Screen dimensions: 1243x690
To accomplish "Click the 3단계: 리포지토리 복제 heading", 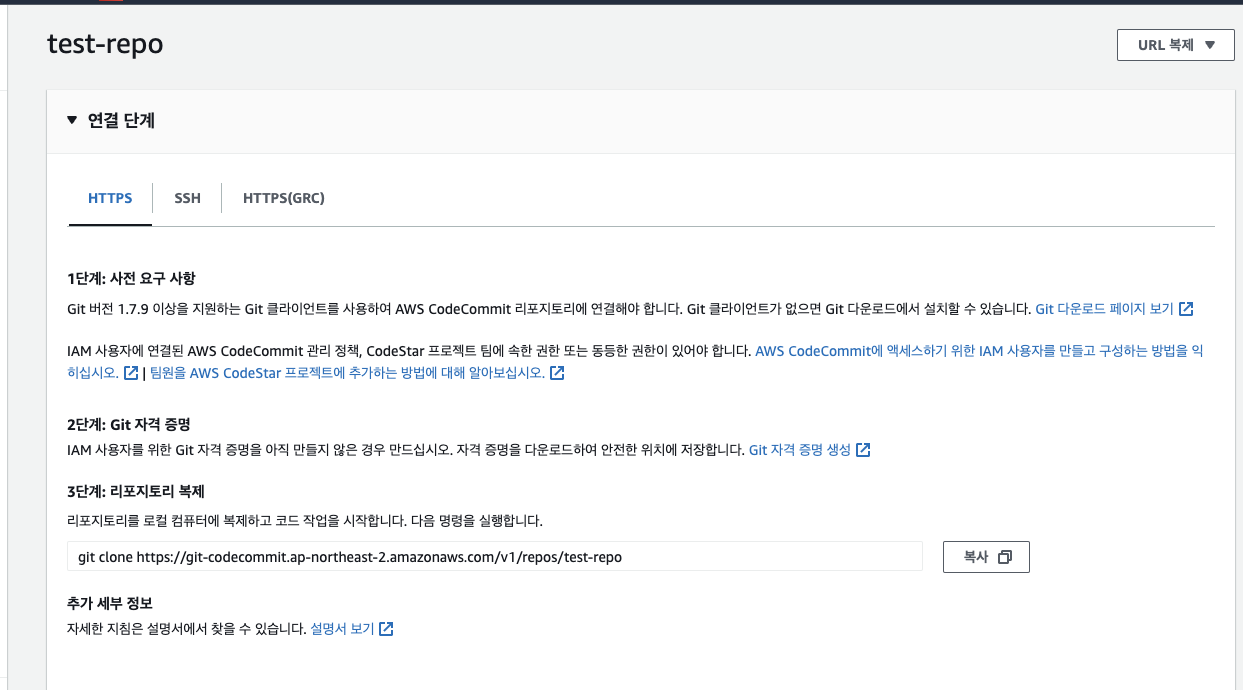I will (136, 491).
